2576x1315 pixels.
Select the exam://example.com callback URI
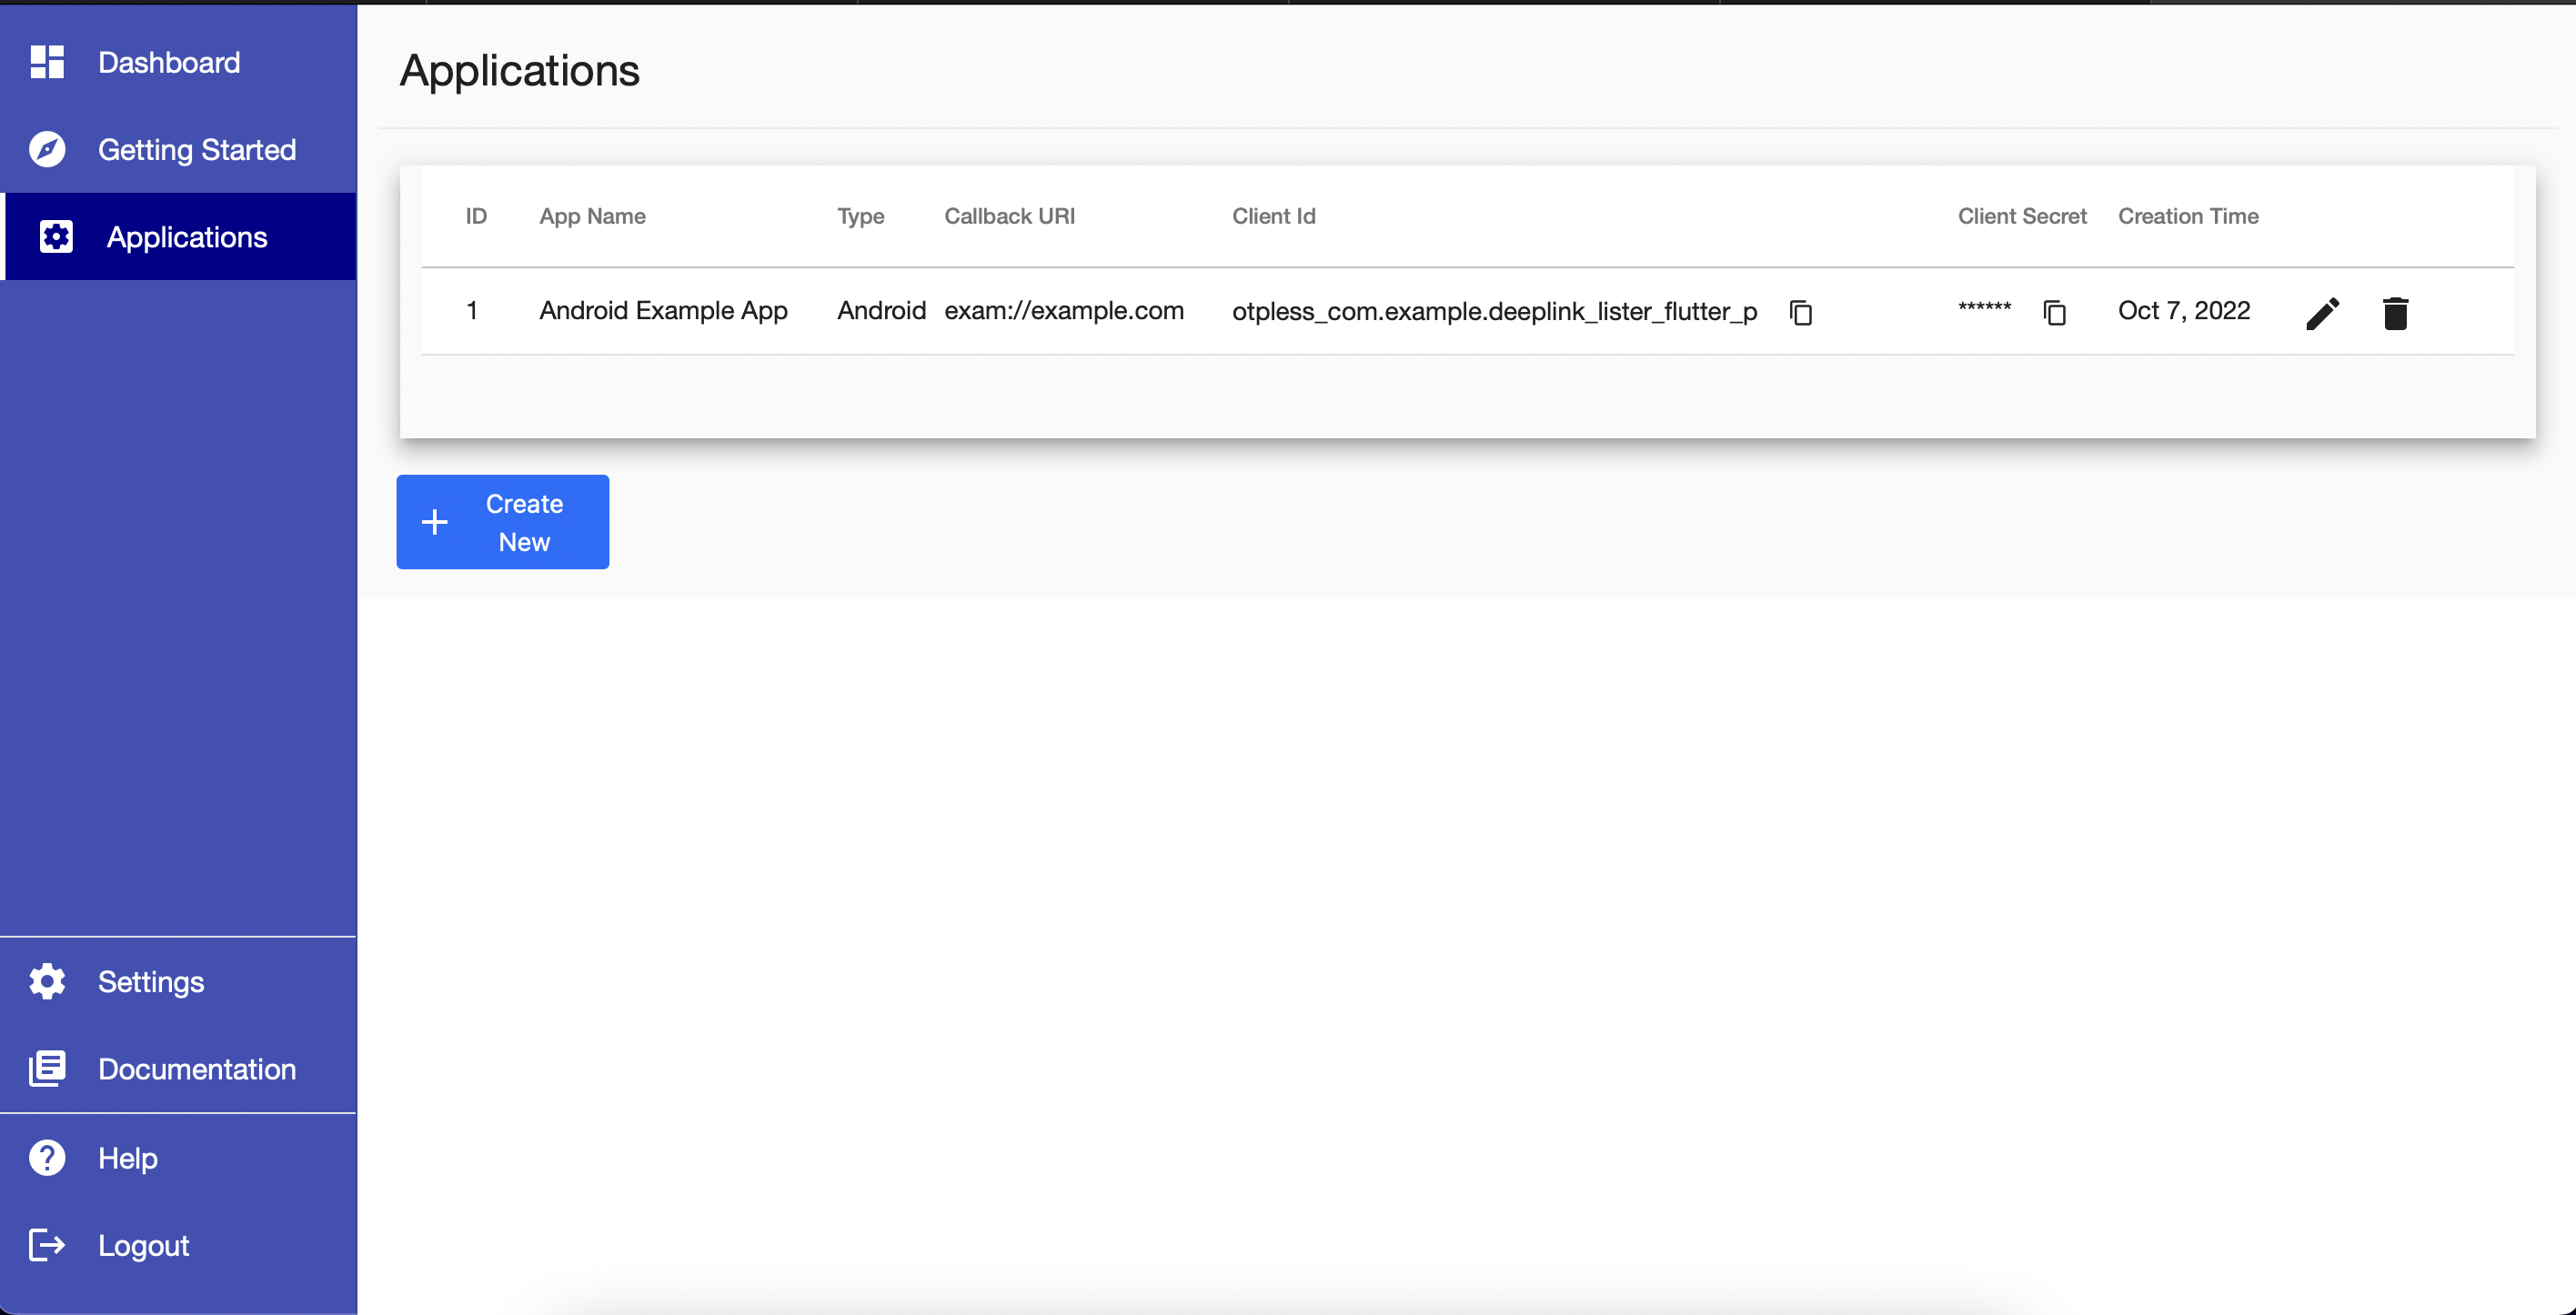point(1064,311)
